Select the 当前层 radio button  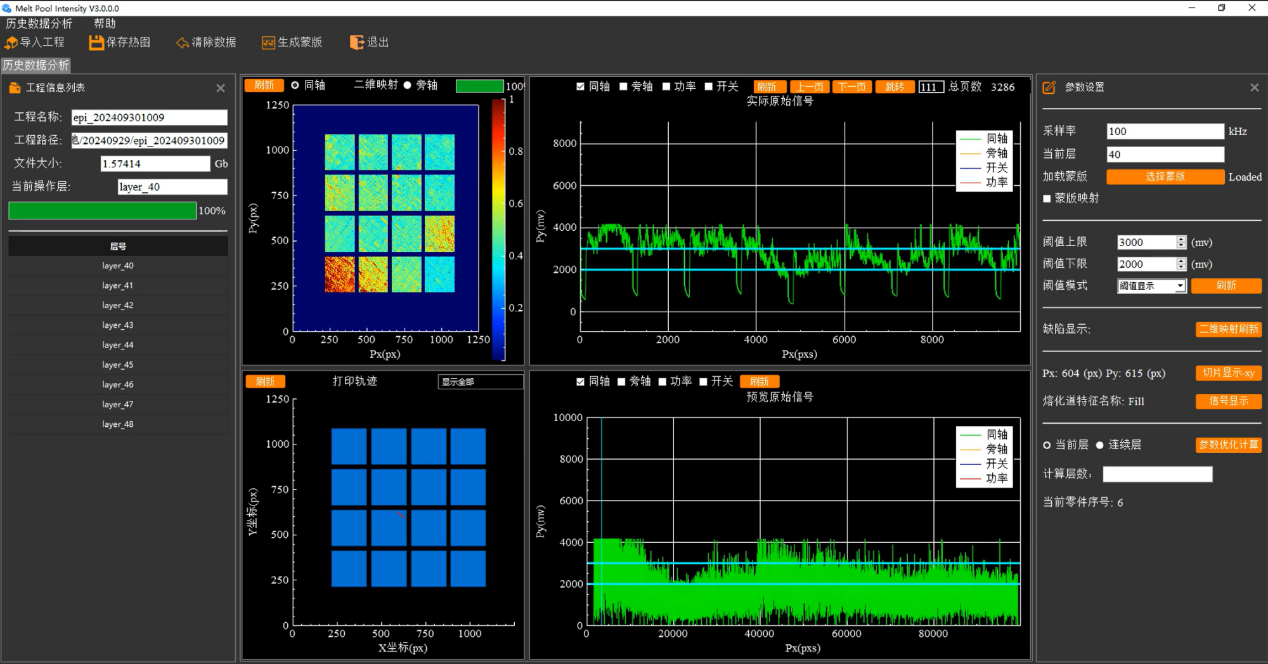[x=1047, y=445]
